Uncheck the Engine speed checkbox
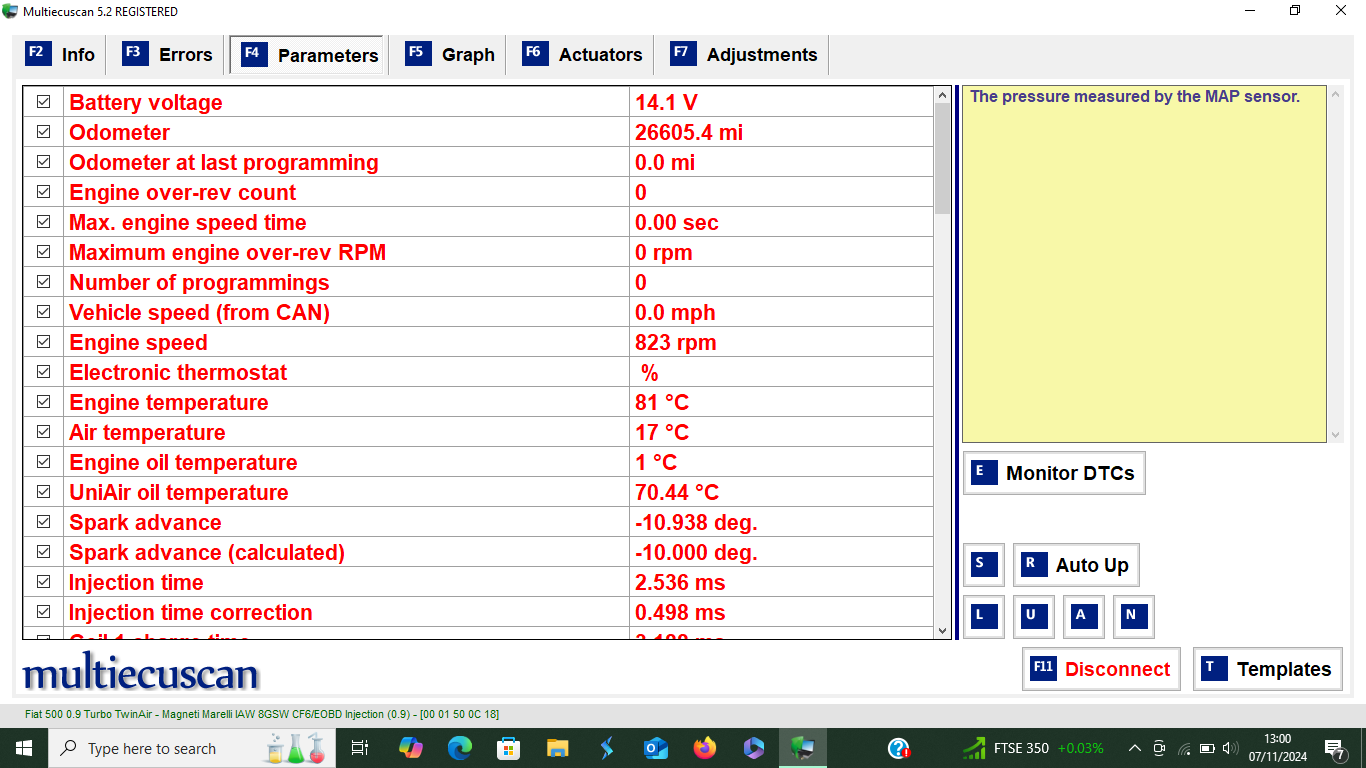The image size is (1366, 768). click(43, 342)
